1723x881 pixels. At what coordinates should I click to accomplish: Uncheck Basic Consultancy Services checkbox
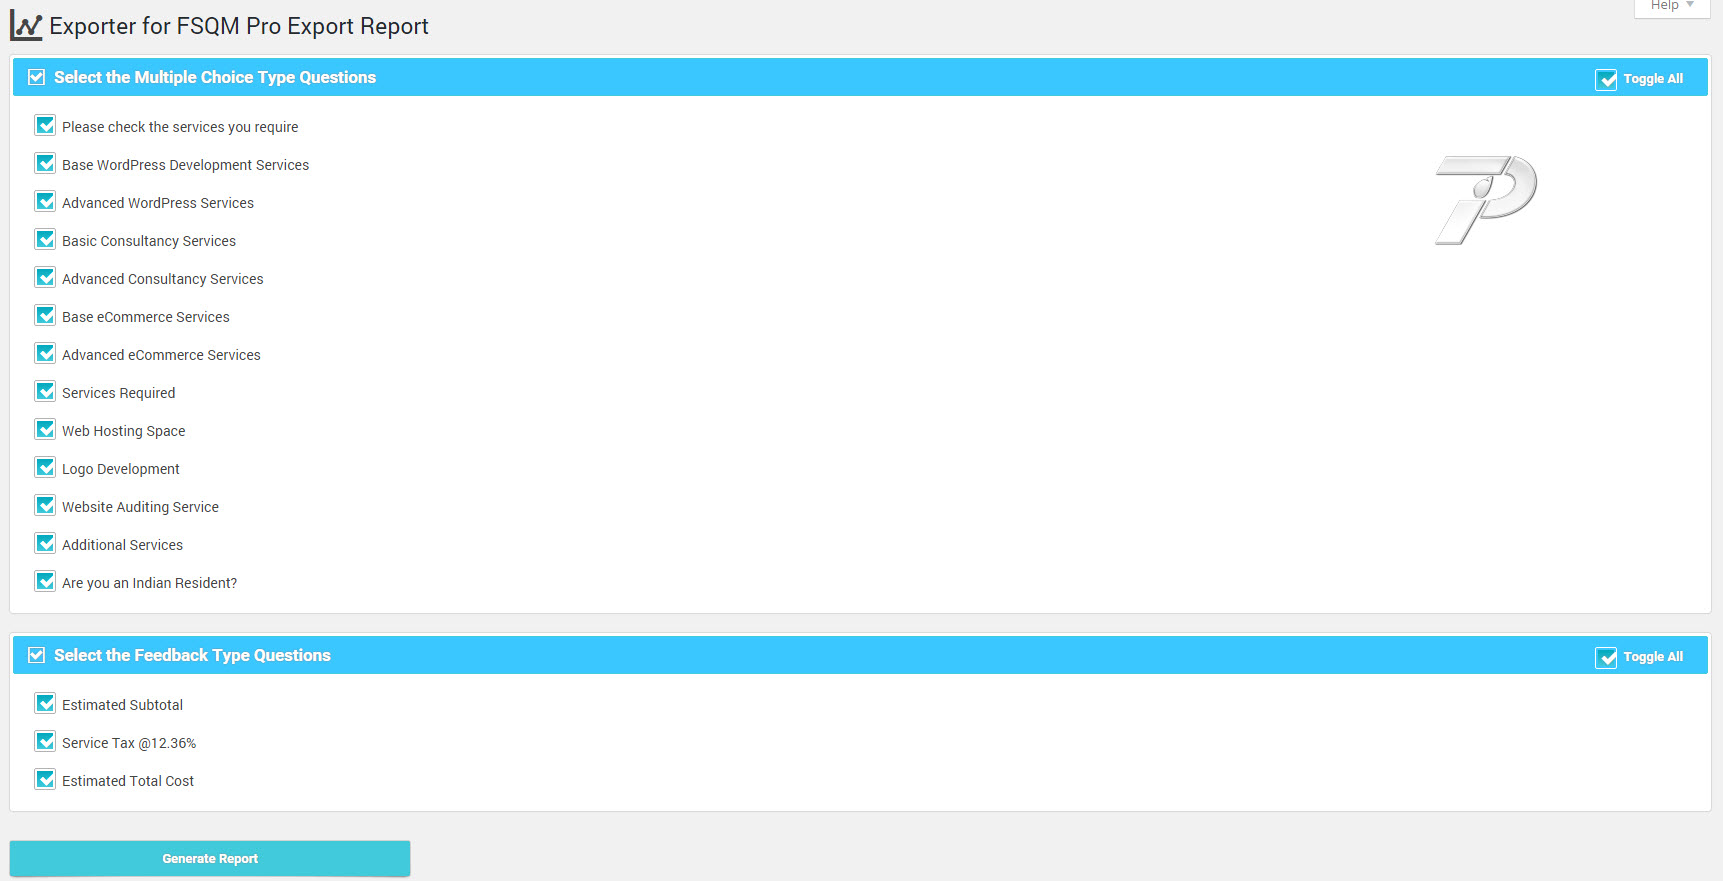coord(45,239)
